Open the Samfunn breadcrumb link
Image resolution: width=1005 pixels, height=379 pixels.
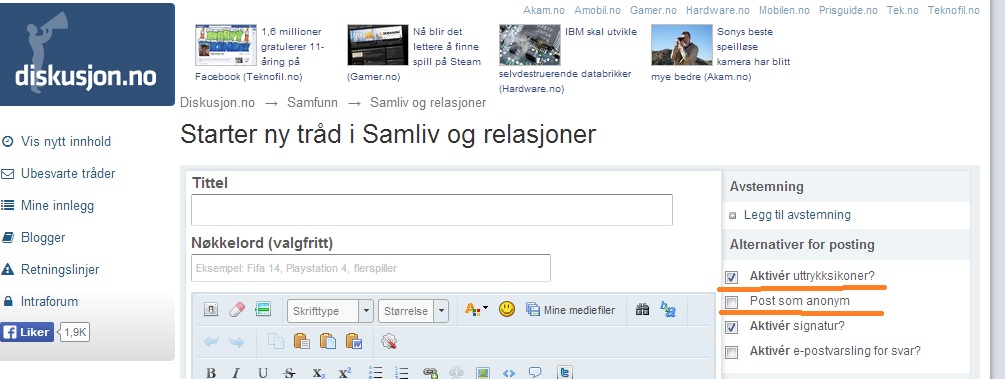click(313, 103)
